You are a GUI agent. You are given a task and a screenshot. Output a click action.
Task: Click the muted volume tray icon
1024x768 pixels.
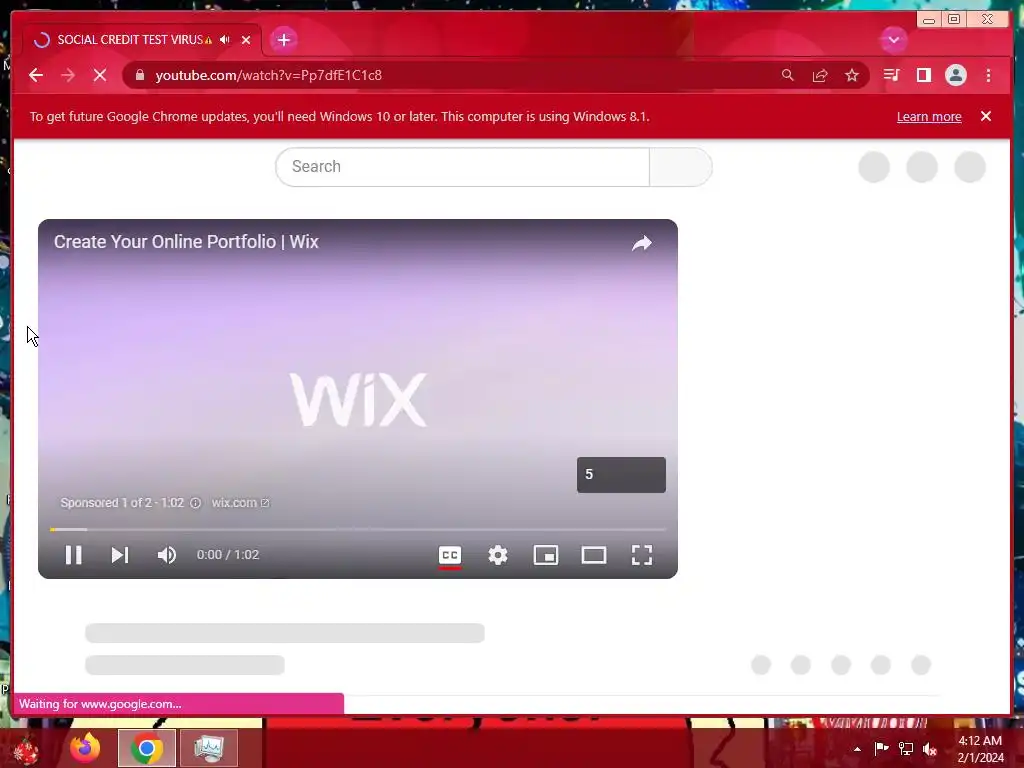[x=930, y=749]
